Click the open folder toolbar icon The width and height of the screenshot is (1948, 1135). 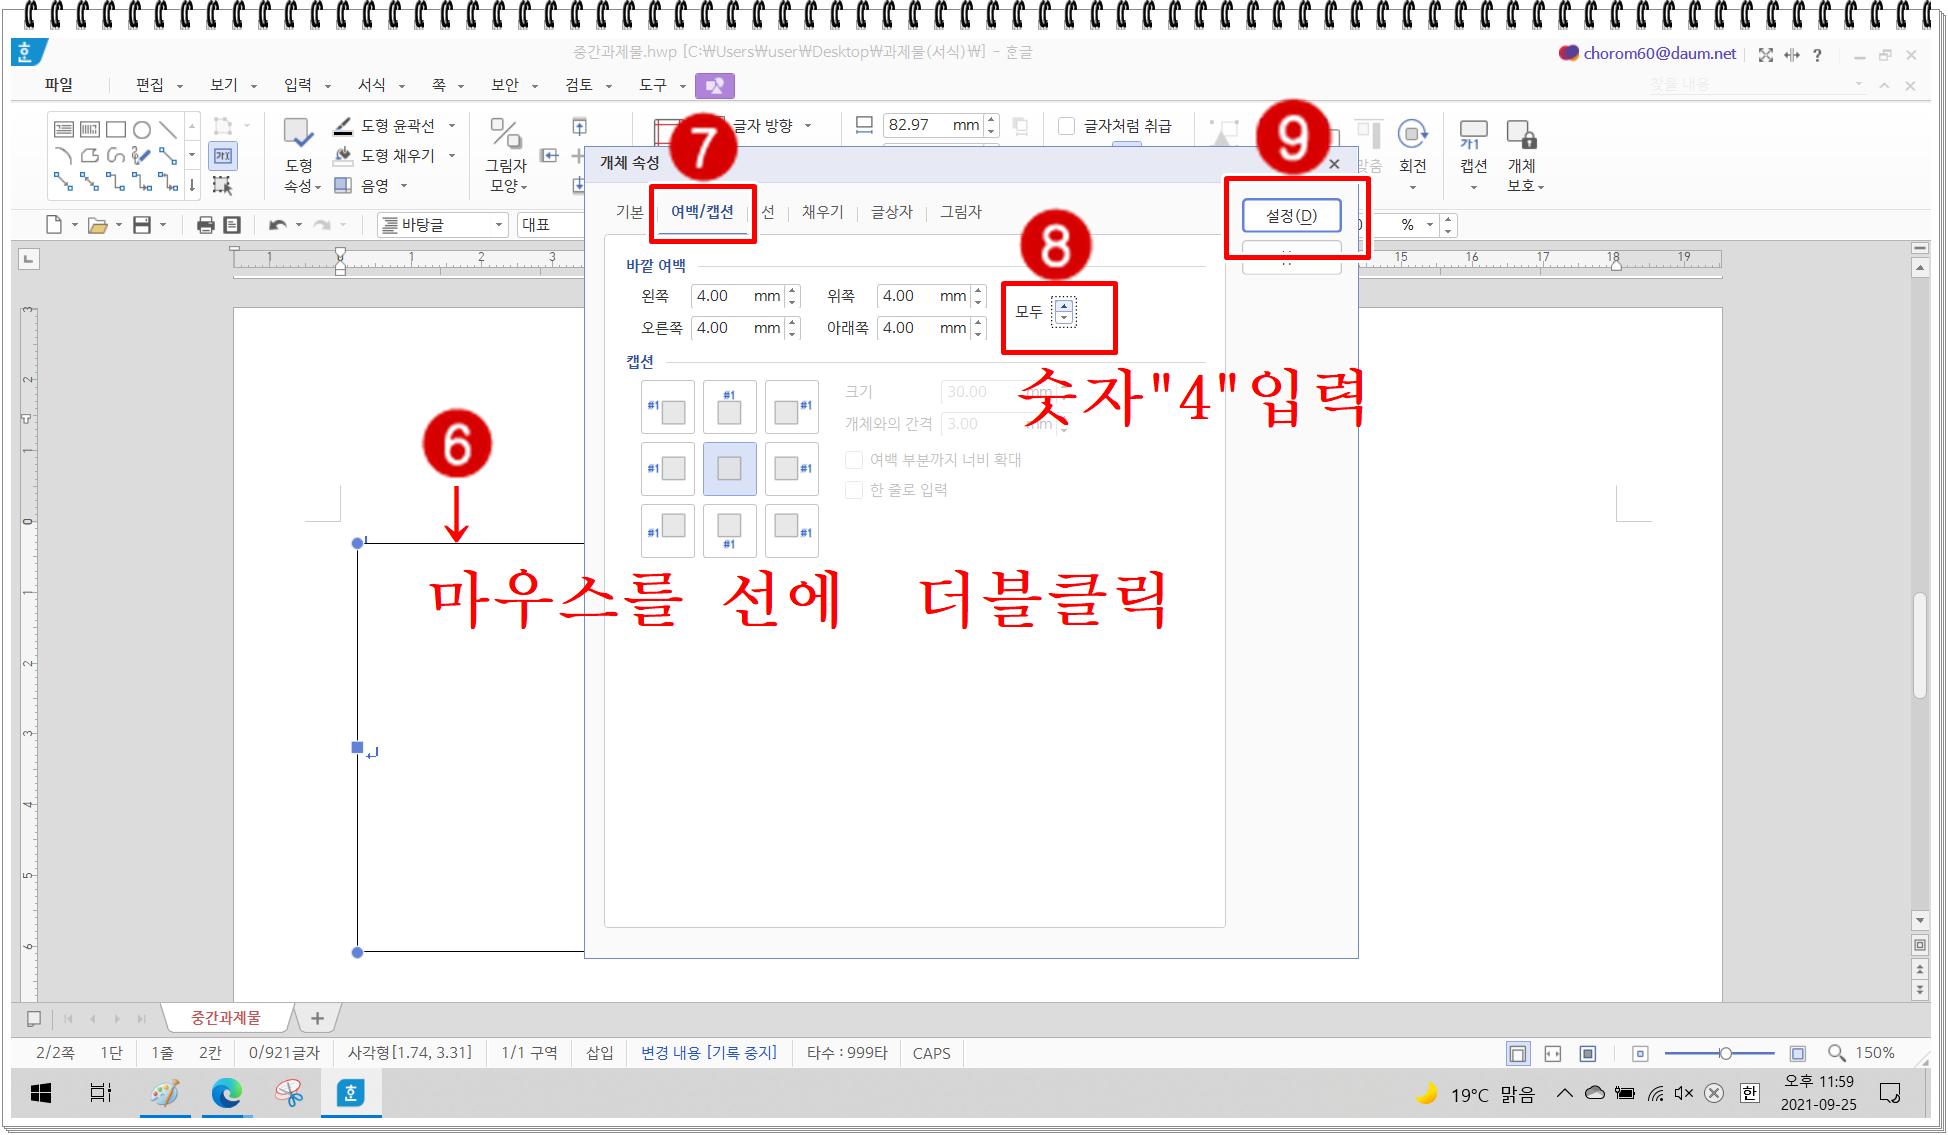[x=98, y=225]
